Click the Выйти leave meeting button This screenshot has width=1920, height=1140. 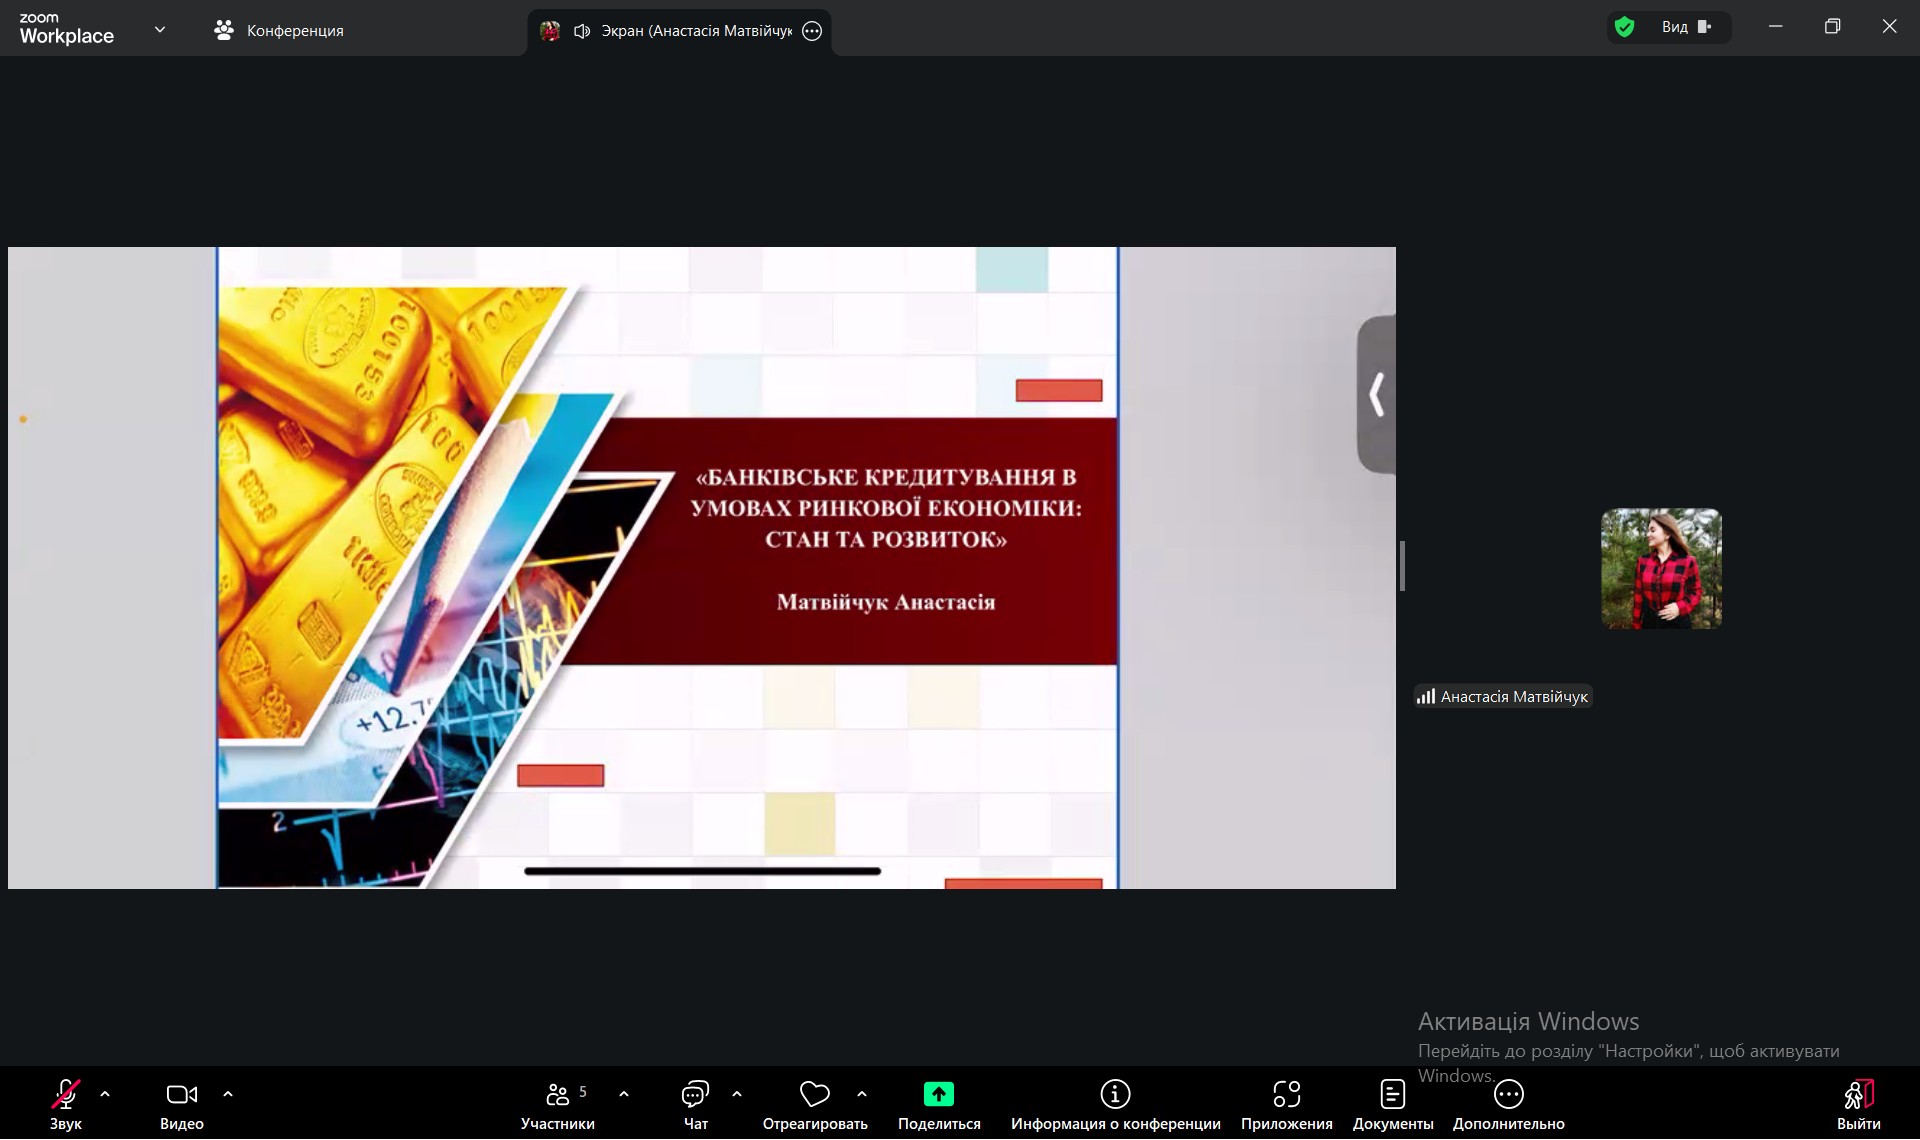click(1858, 1104)
